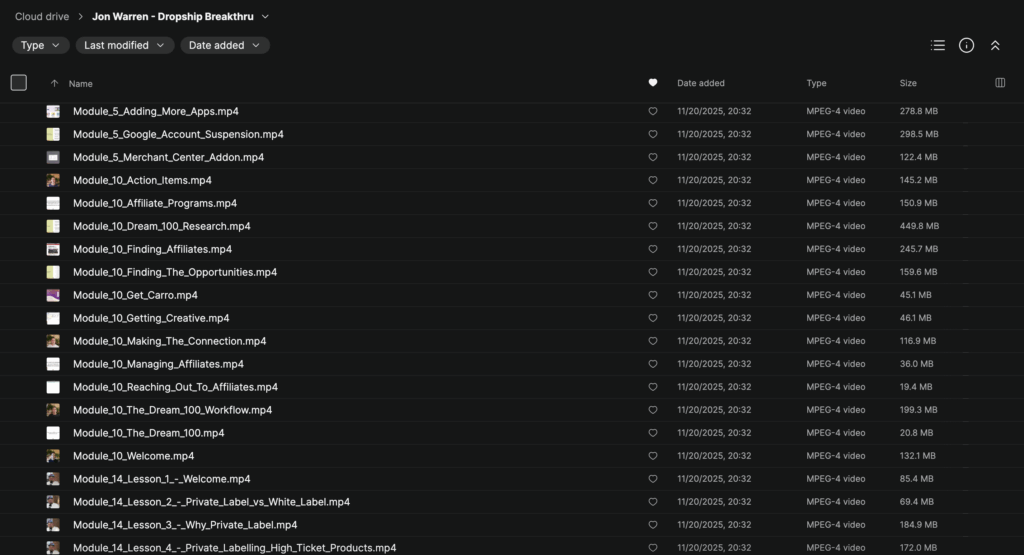Click the collapse double-chevron icon
This screenshot has width=1024, height=555.
(995, 45)
